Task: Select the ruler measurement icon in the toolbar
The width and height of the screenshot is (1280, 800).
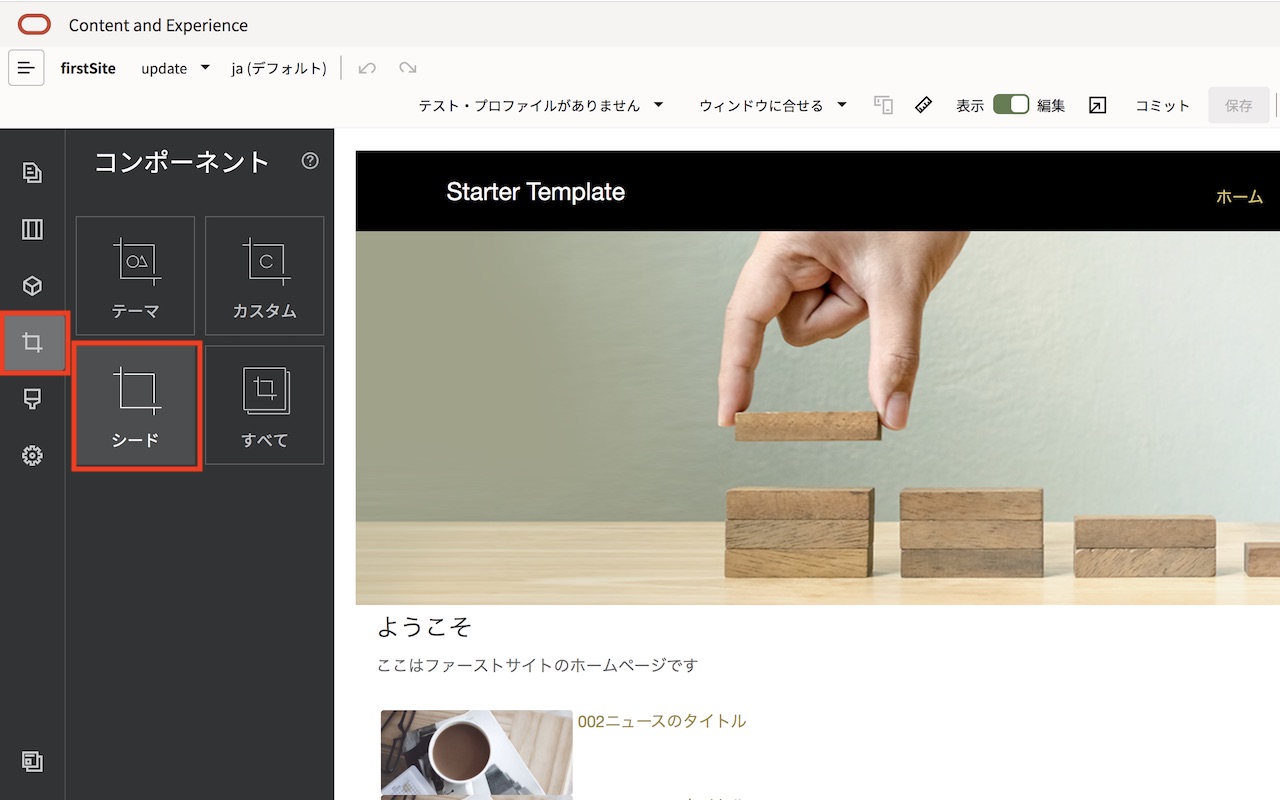Action: (923, 104)
